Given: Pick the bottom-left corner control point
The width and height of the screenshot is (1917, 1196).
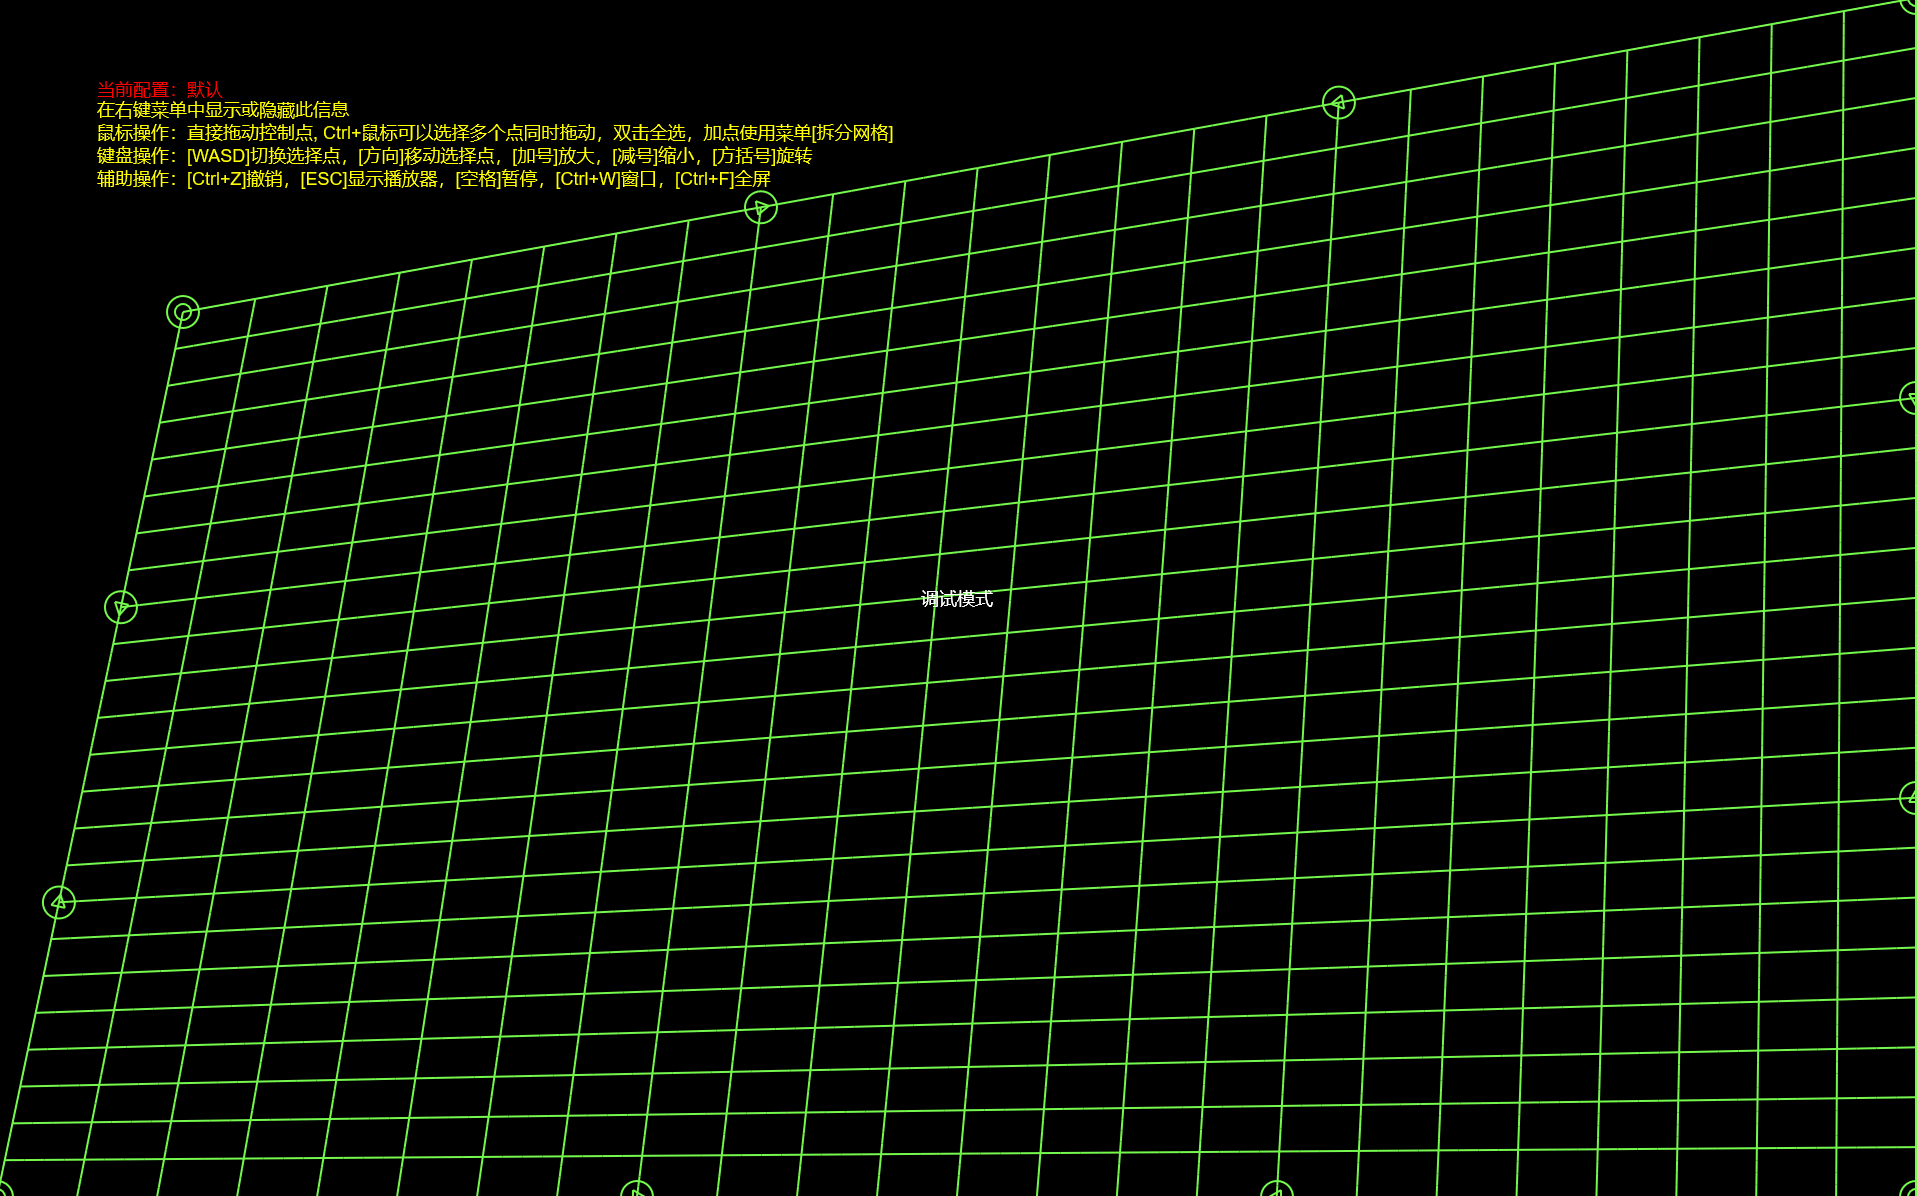Looking at the screenshot, I should 3,1191.
